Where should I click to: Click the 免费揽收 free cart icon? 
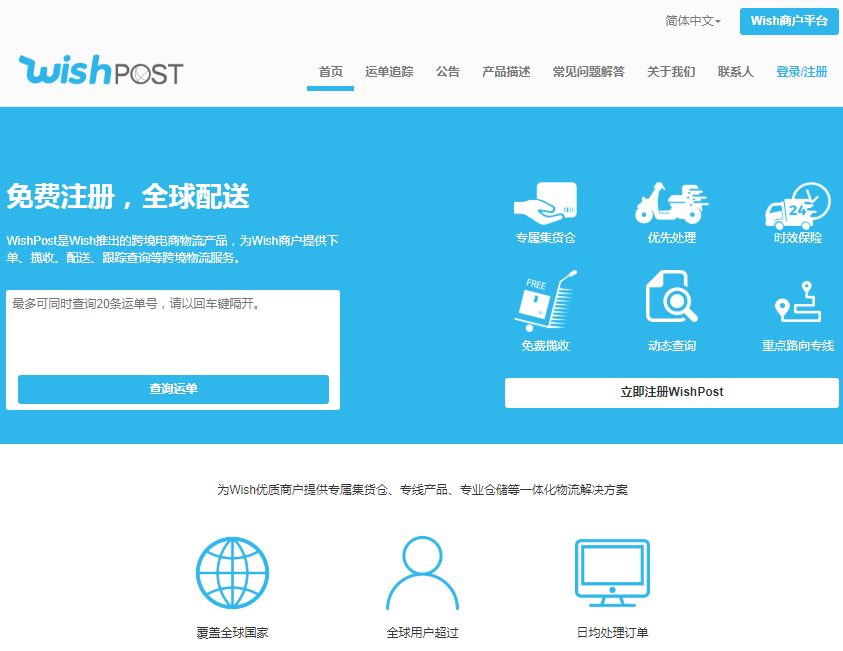pyautogui.click(x=545, y=301)
